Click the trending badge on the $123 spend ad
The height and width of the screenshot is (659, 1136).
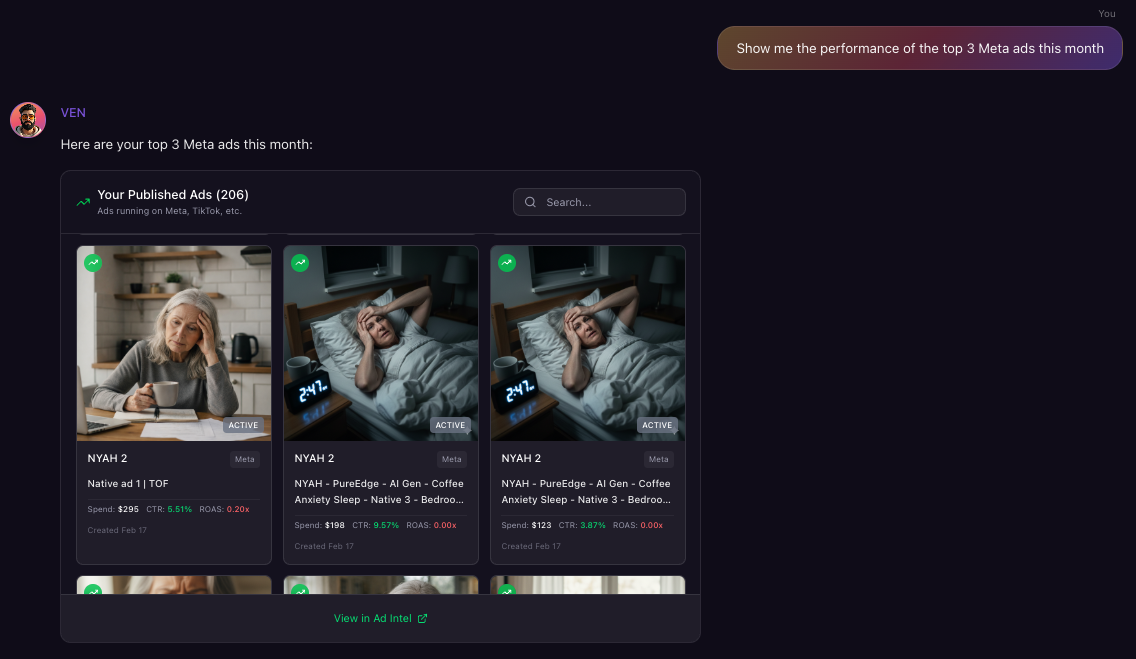(507, 263)
